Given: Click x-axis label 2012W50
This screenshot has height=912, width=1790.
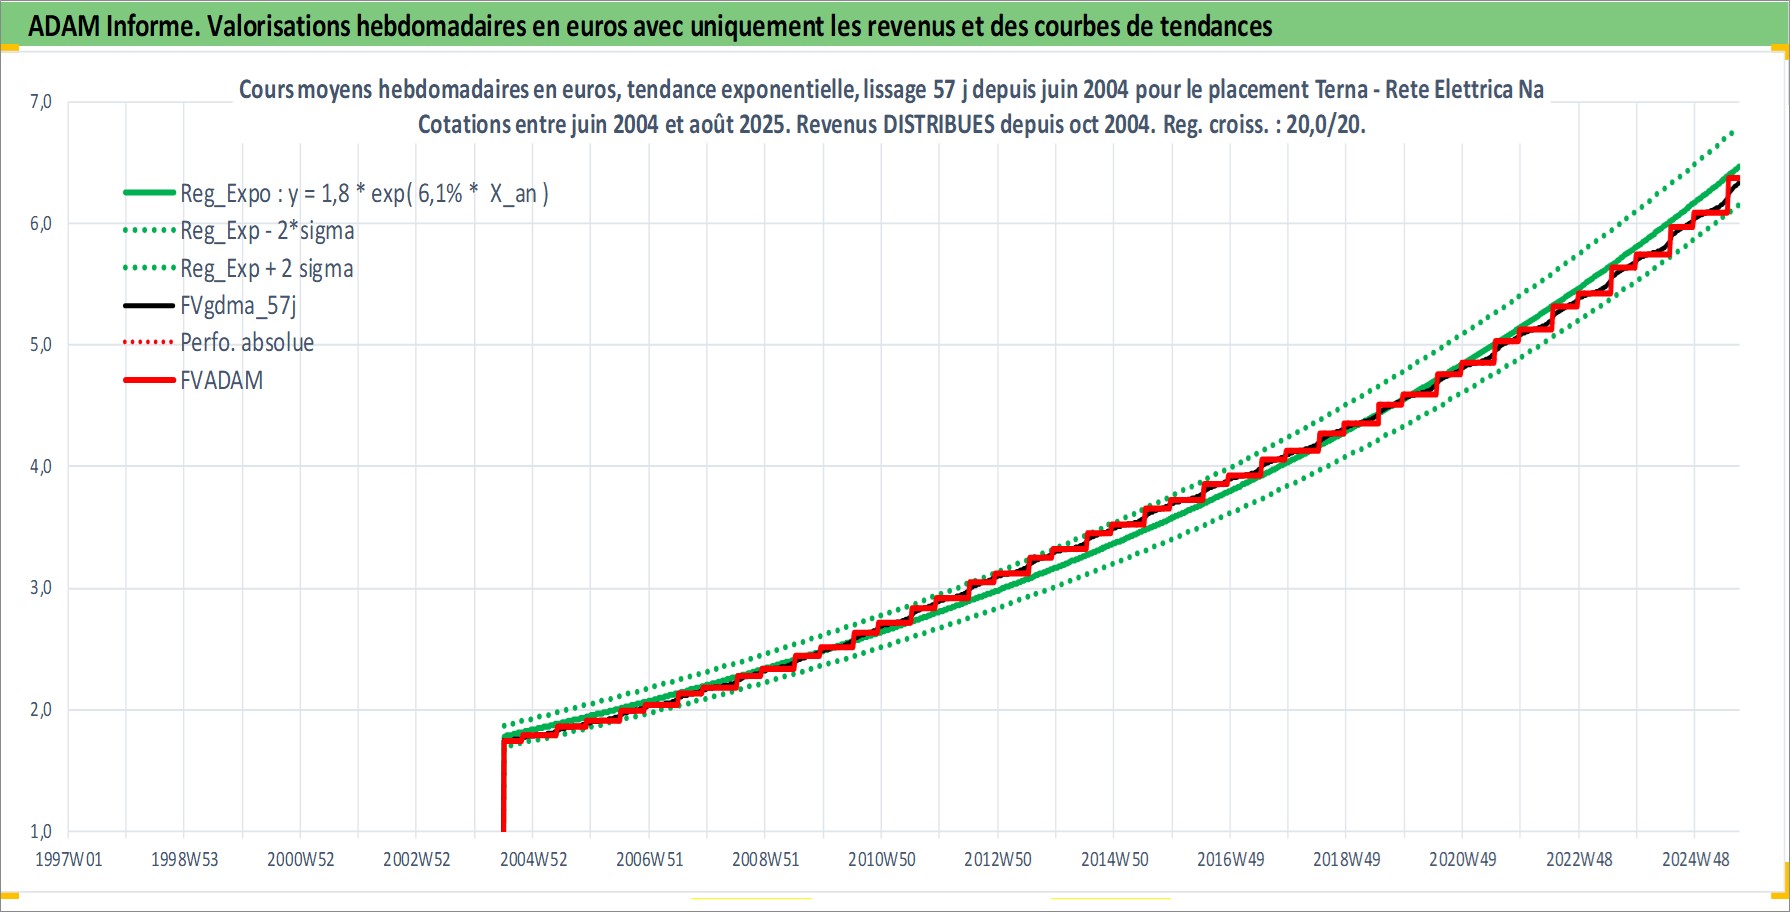Looking at the screenshot, I should (997, 859).
